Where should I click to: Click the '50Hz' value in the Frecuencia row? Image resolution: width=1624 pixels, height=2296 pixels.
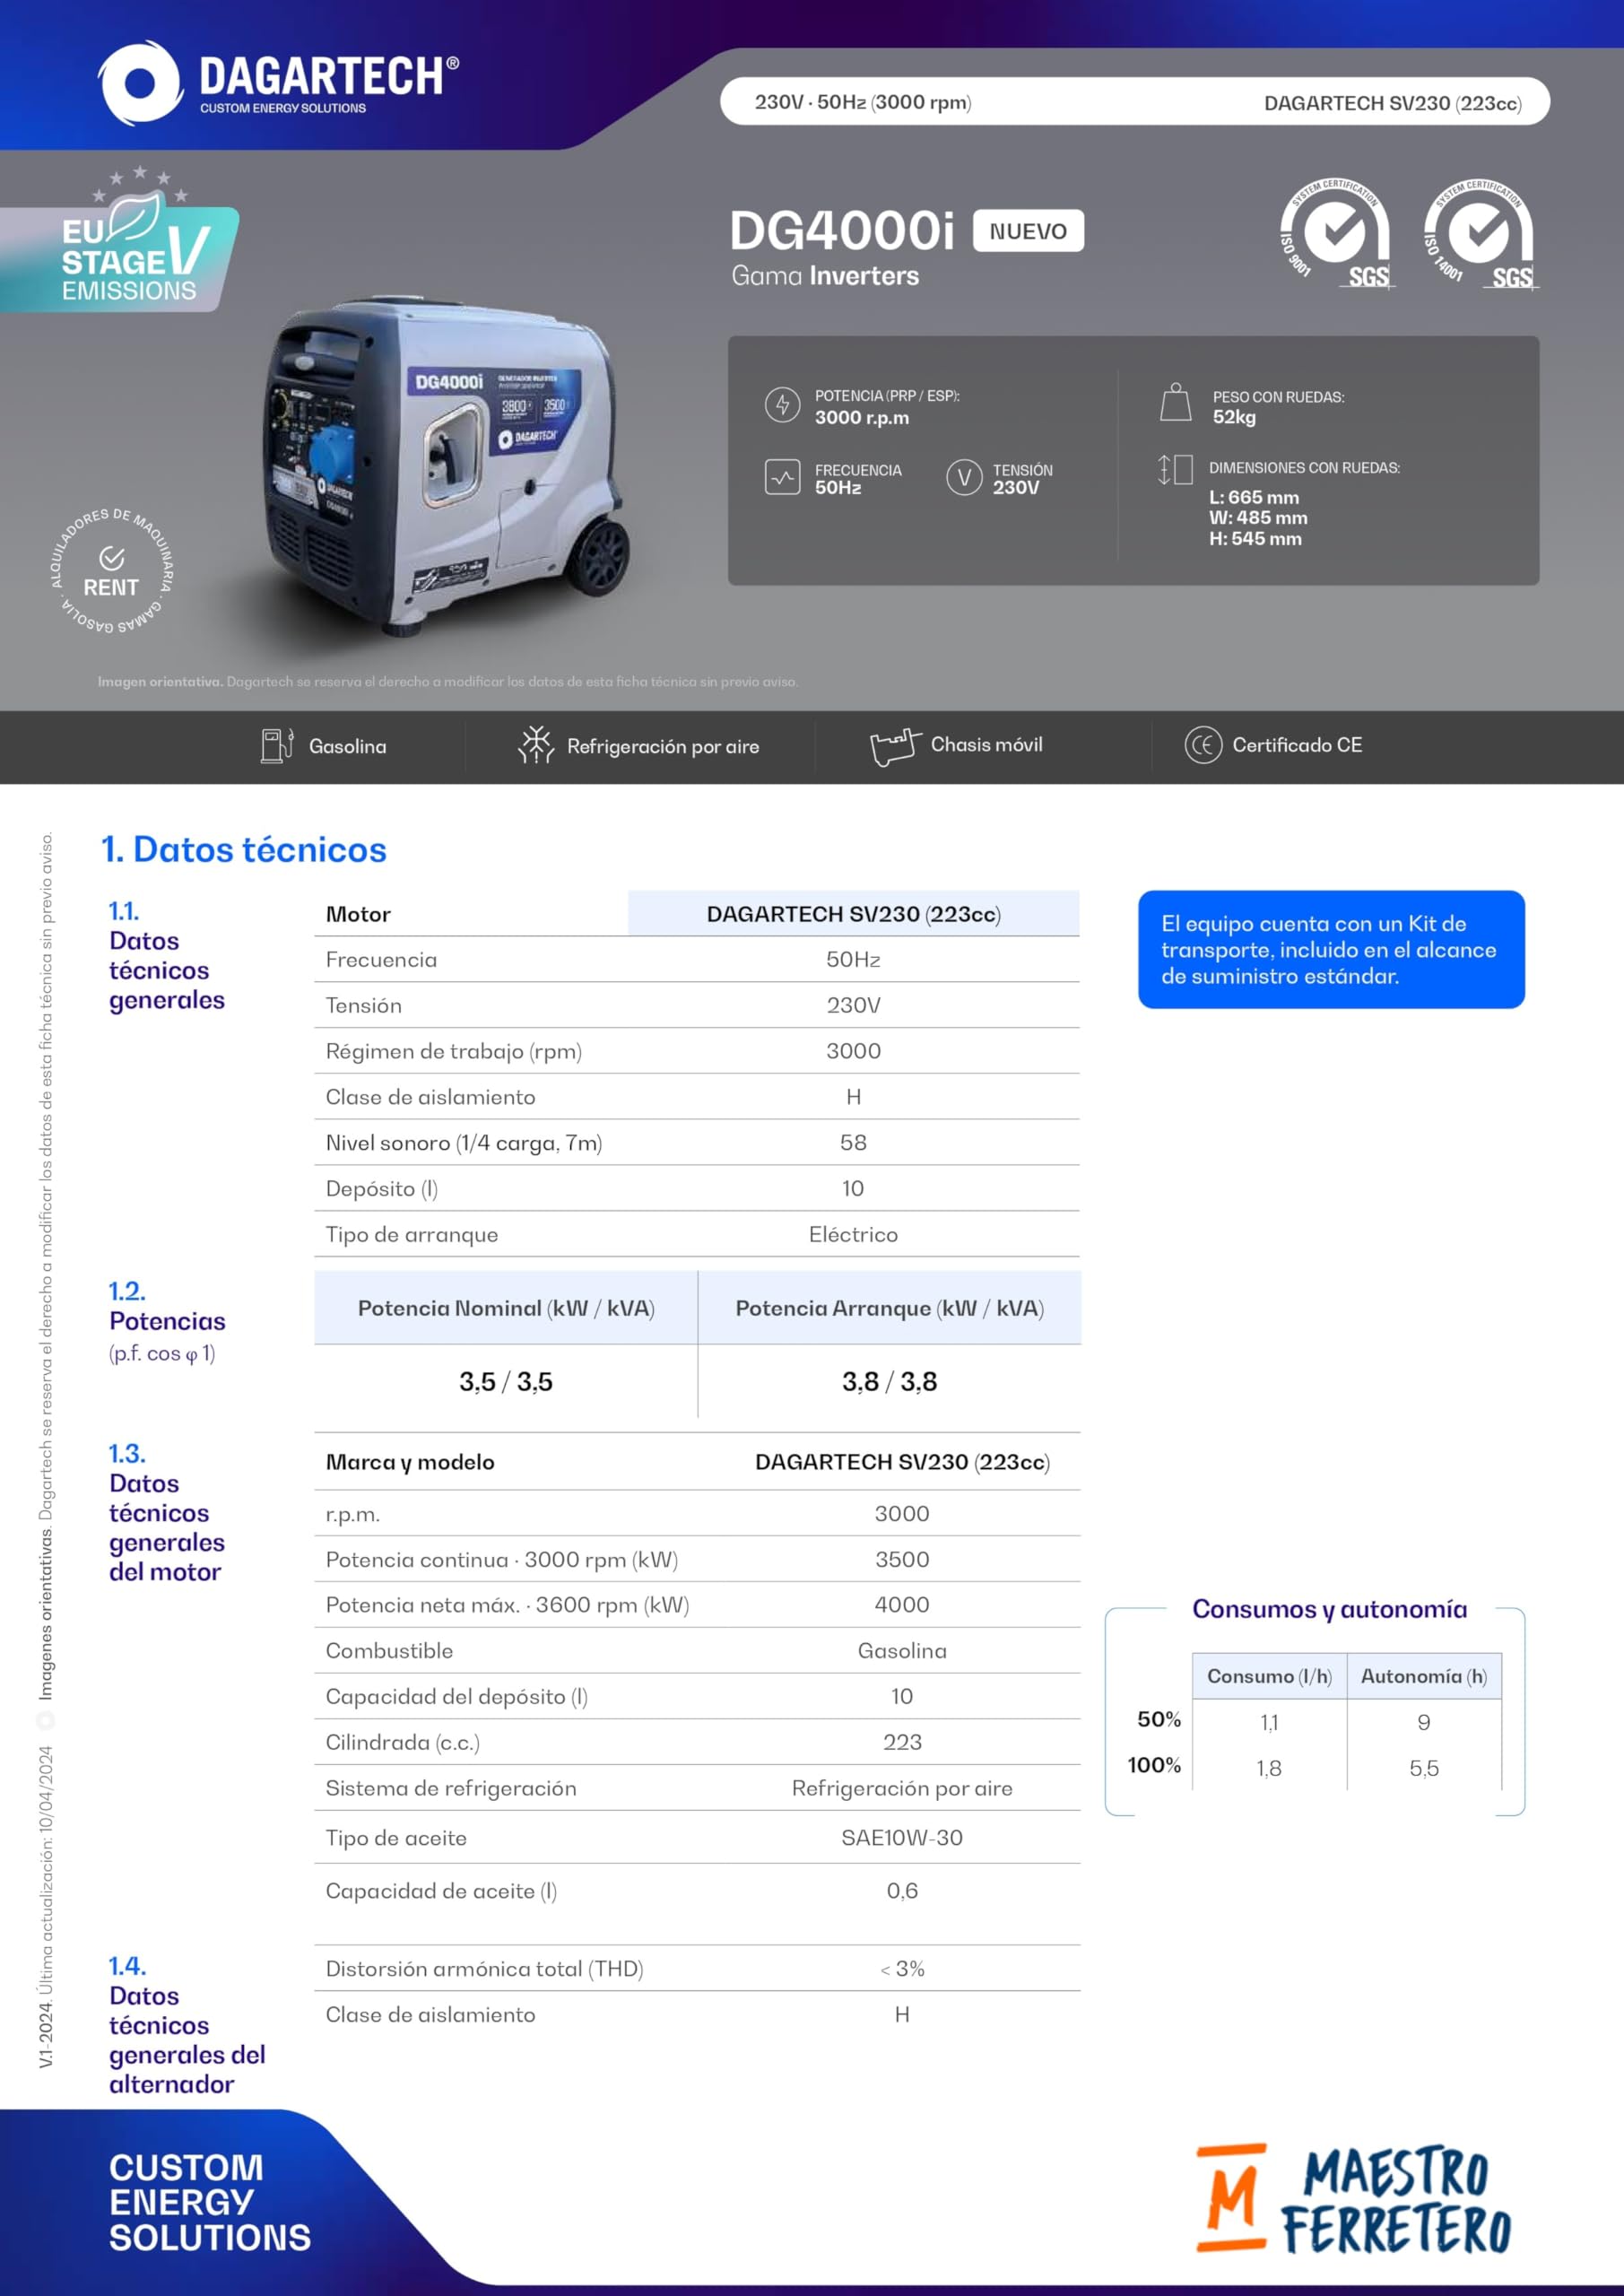pos(853,960)
